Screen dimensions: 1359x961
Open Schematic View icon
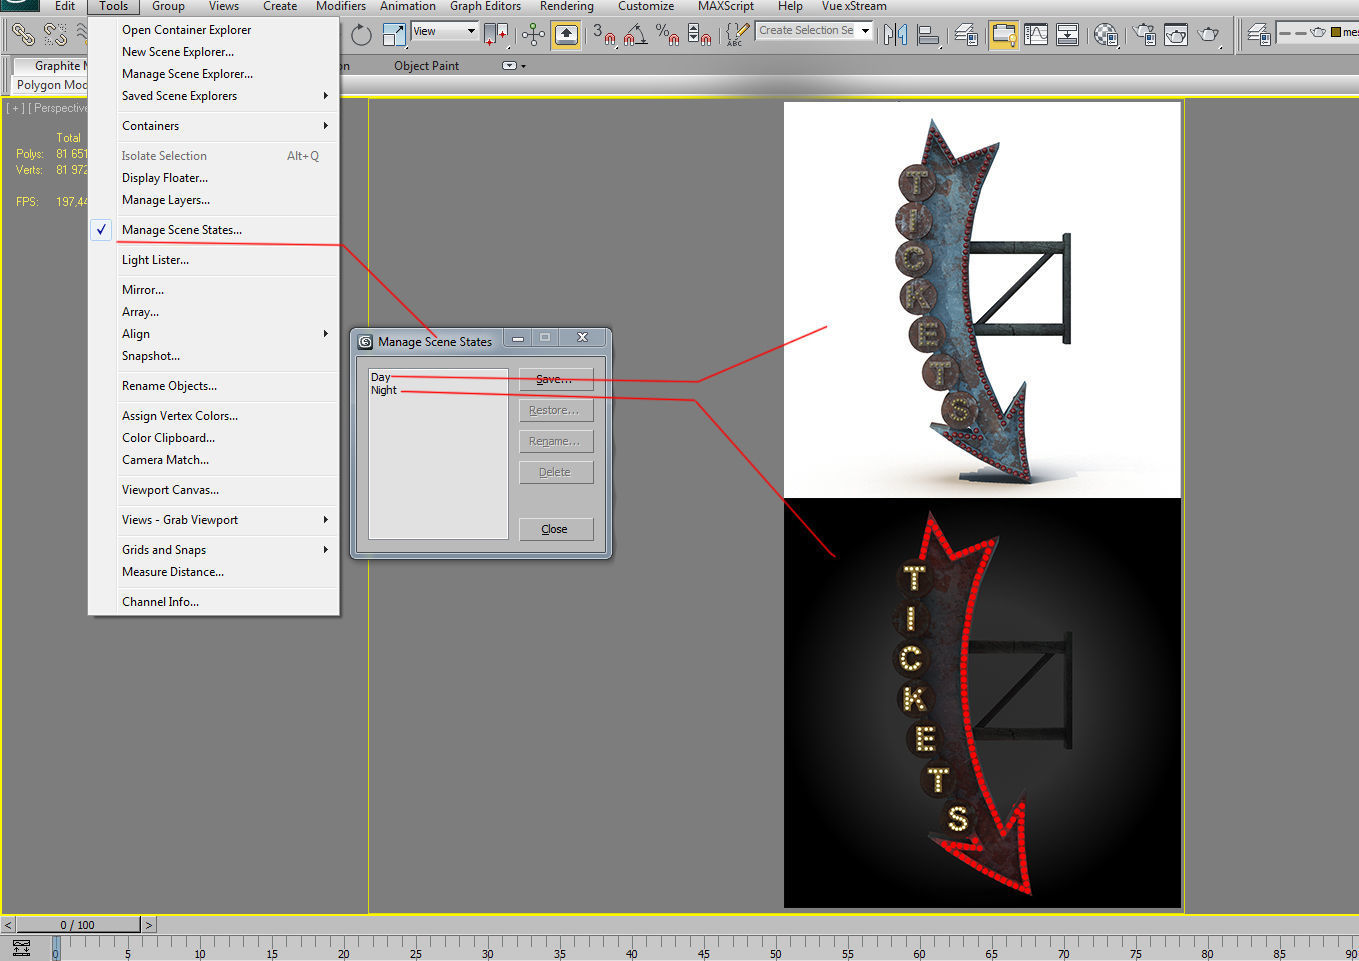1068,35
